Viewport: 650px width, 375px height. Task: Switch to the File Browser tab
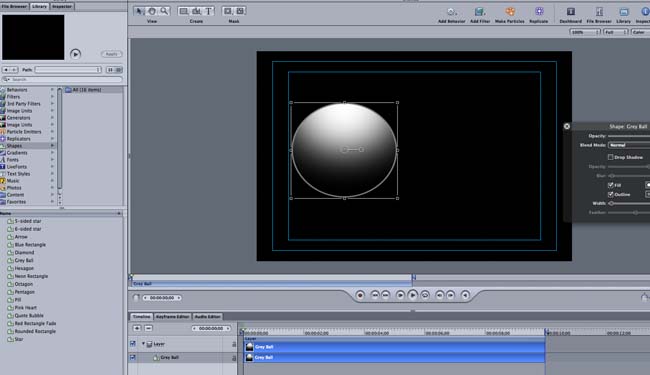(15, 6)
